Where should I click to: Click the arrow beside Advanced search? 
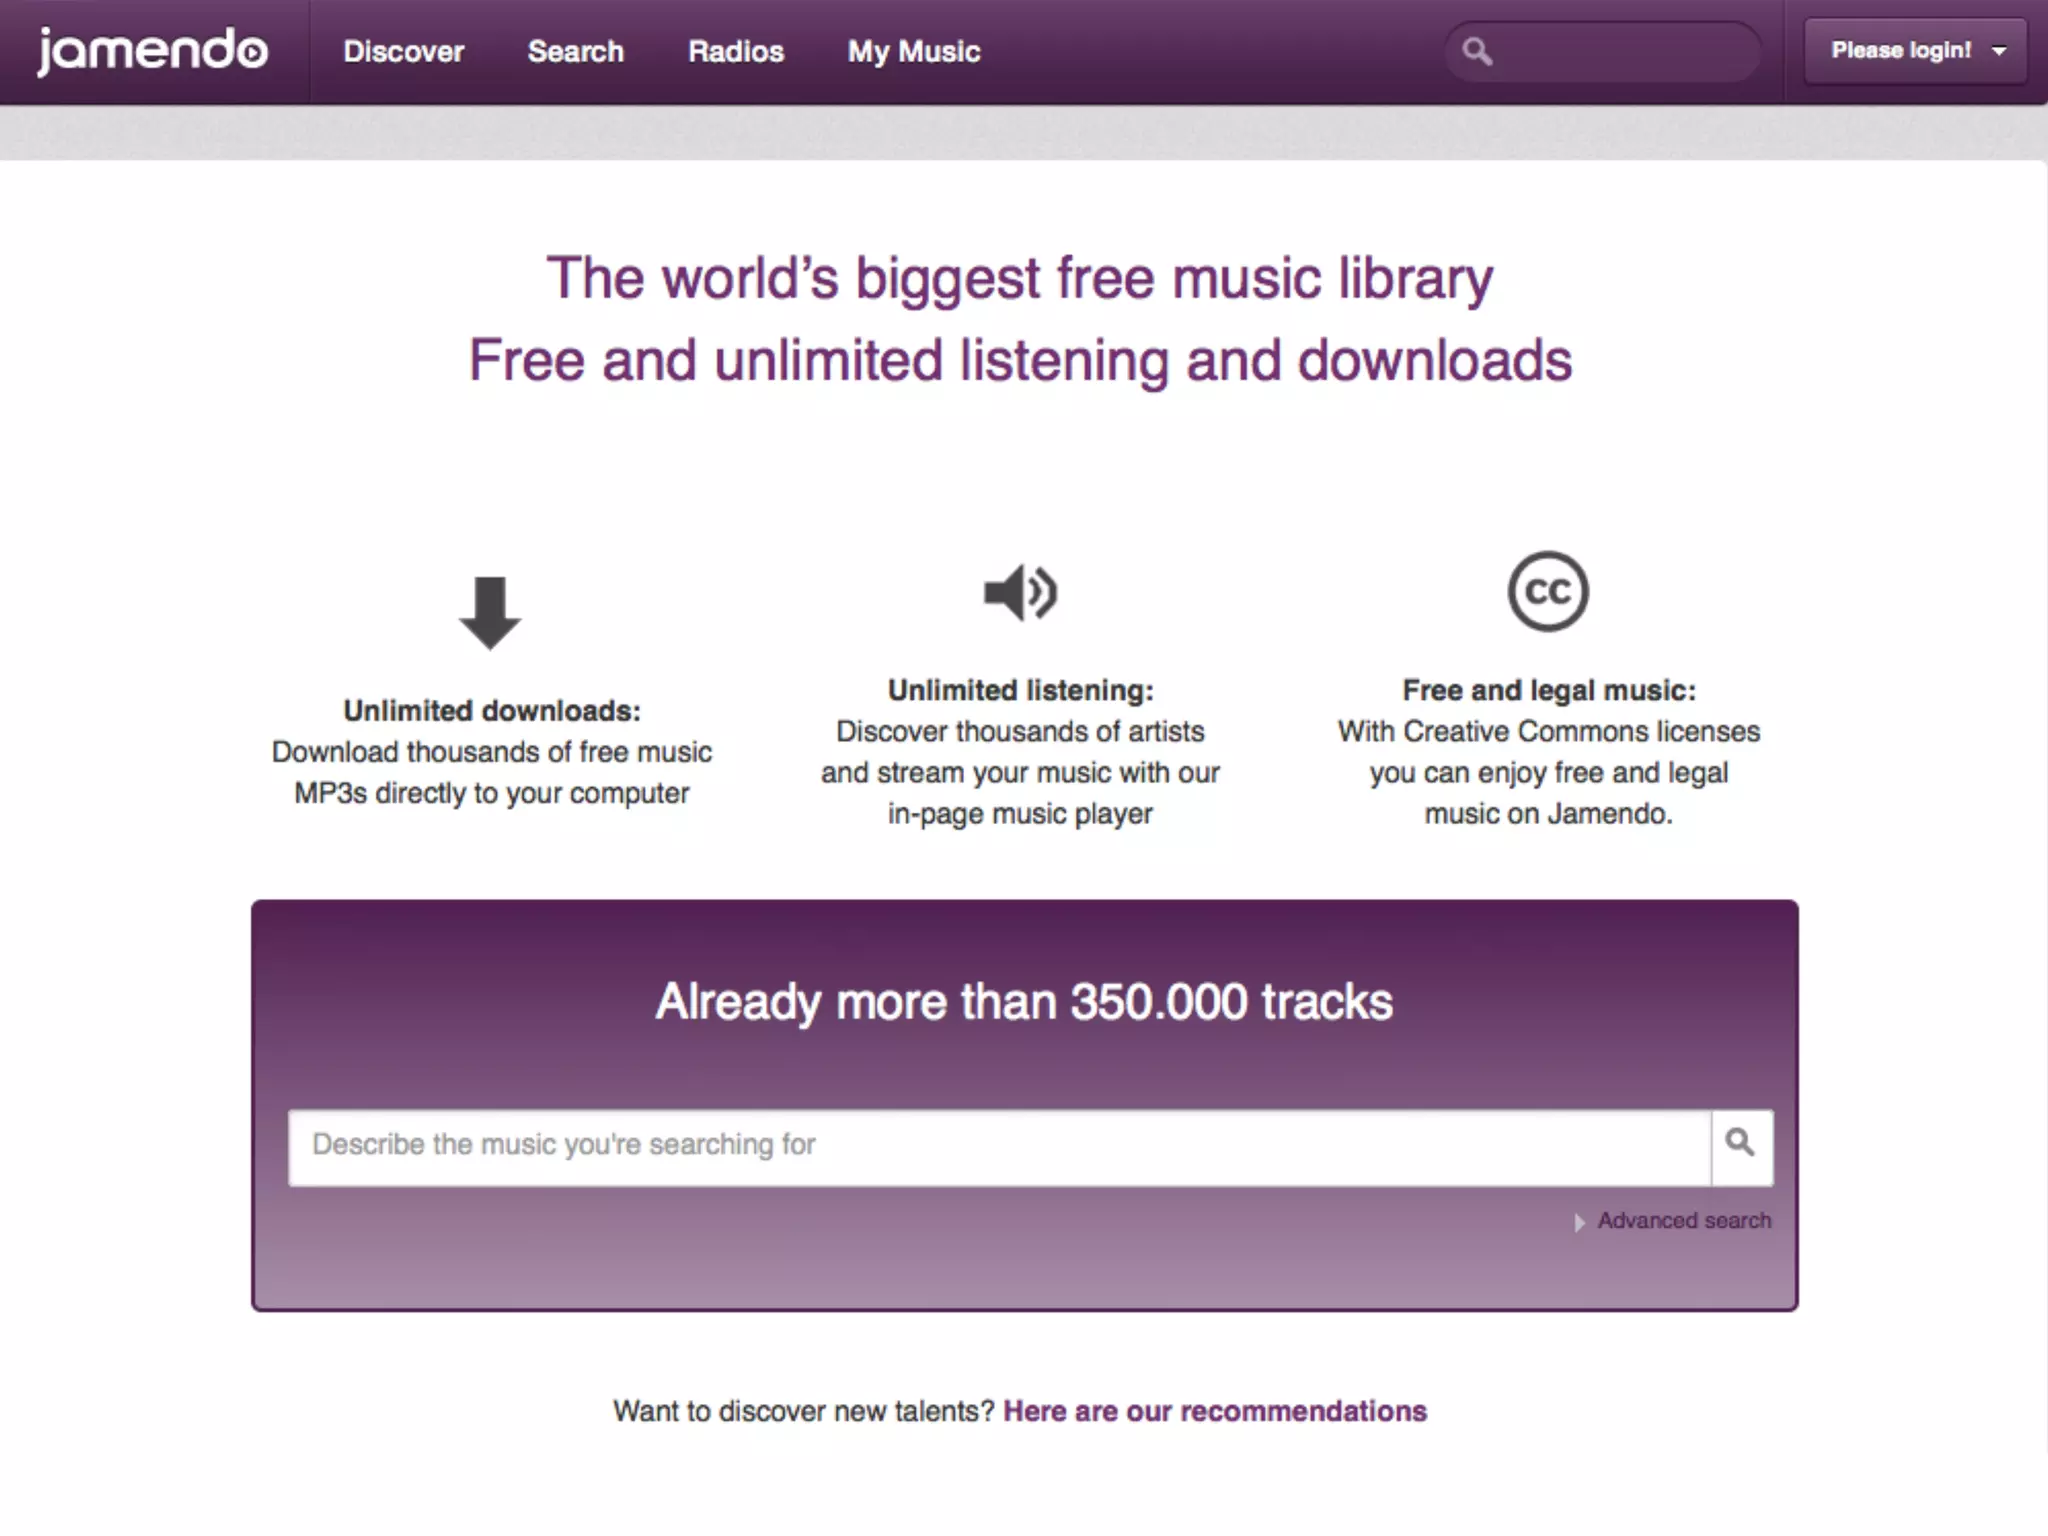pos(1579,1222)
